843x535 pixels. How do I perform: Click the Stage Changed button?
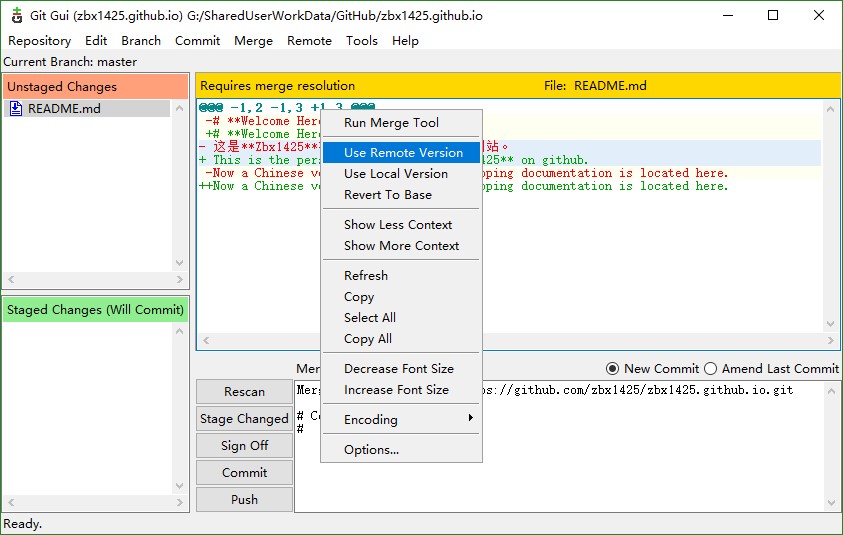click(x=244, y=418)
